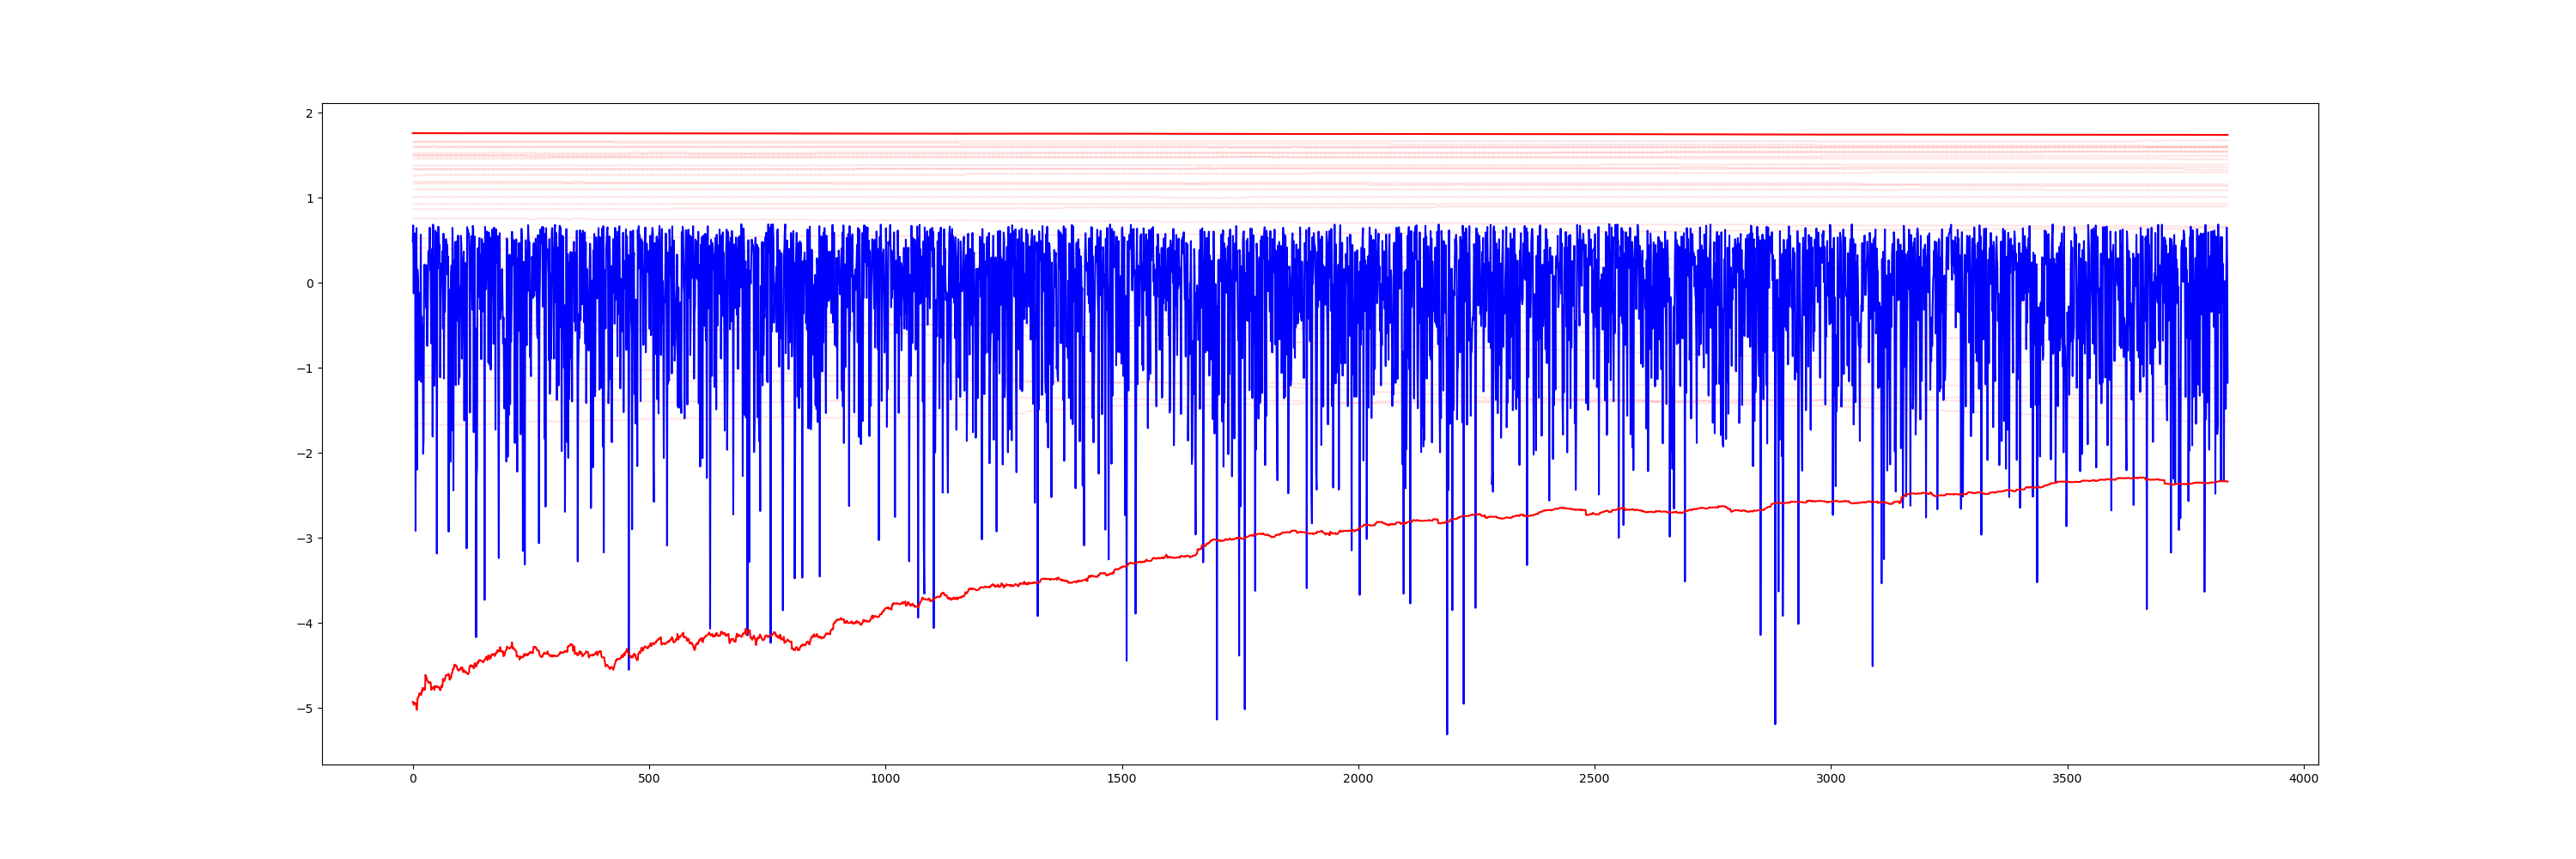The height and width of the screenshot is (859, 2576).
Task: Click the x-axis tick label 1000
Action: [885, 779]
